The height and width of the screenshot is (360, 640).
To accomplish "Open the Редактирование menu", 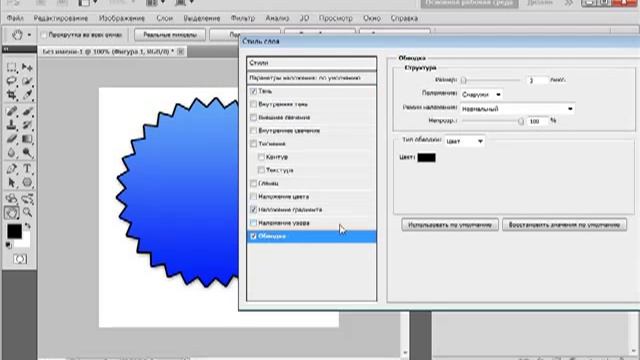I will 61,18.
